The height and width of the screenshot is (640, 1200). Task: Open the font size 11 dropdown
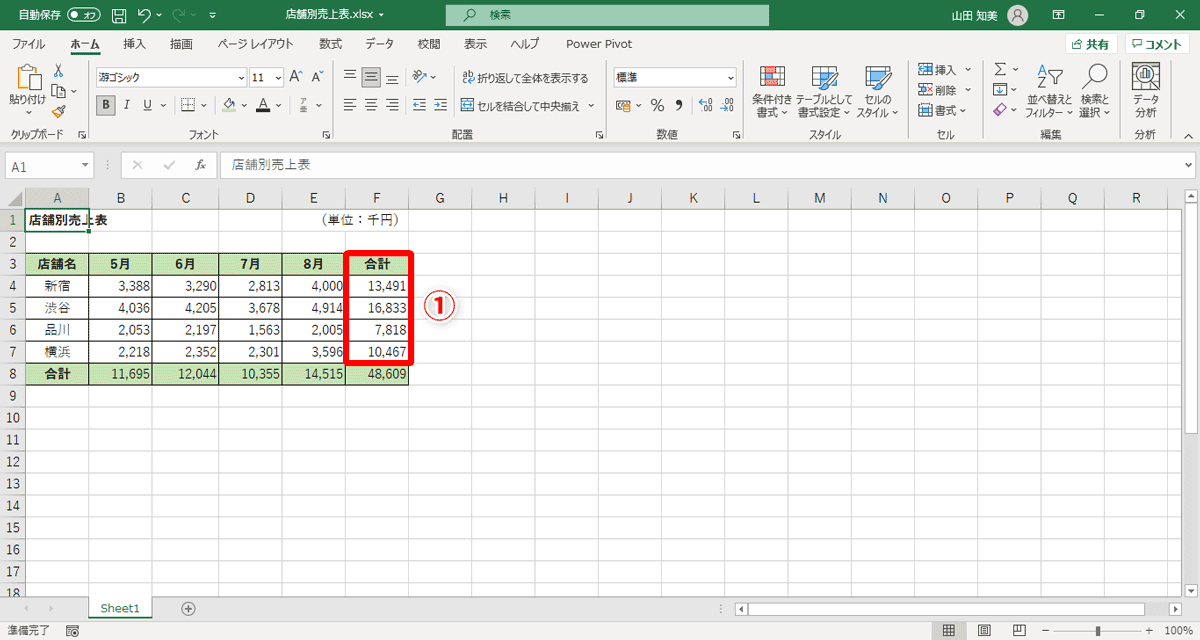[278, 77]
